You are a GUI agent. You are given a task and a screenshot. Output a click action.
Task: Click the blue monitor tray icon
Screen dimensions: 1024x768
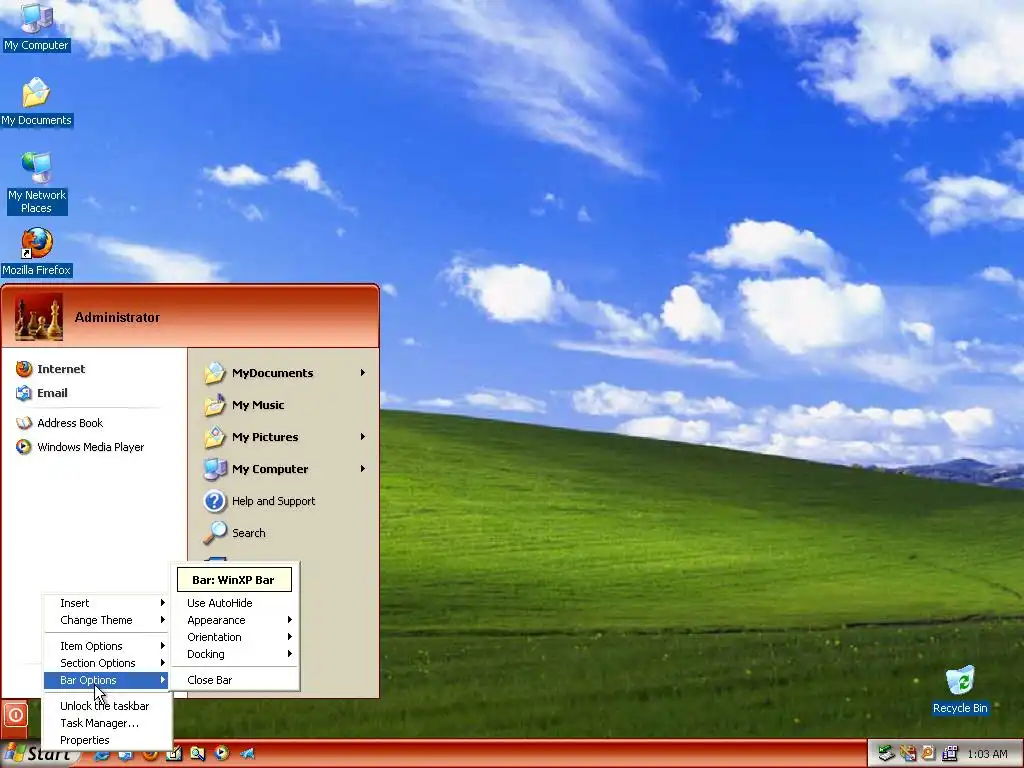[x=949, y=754]
